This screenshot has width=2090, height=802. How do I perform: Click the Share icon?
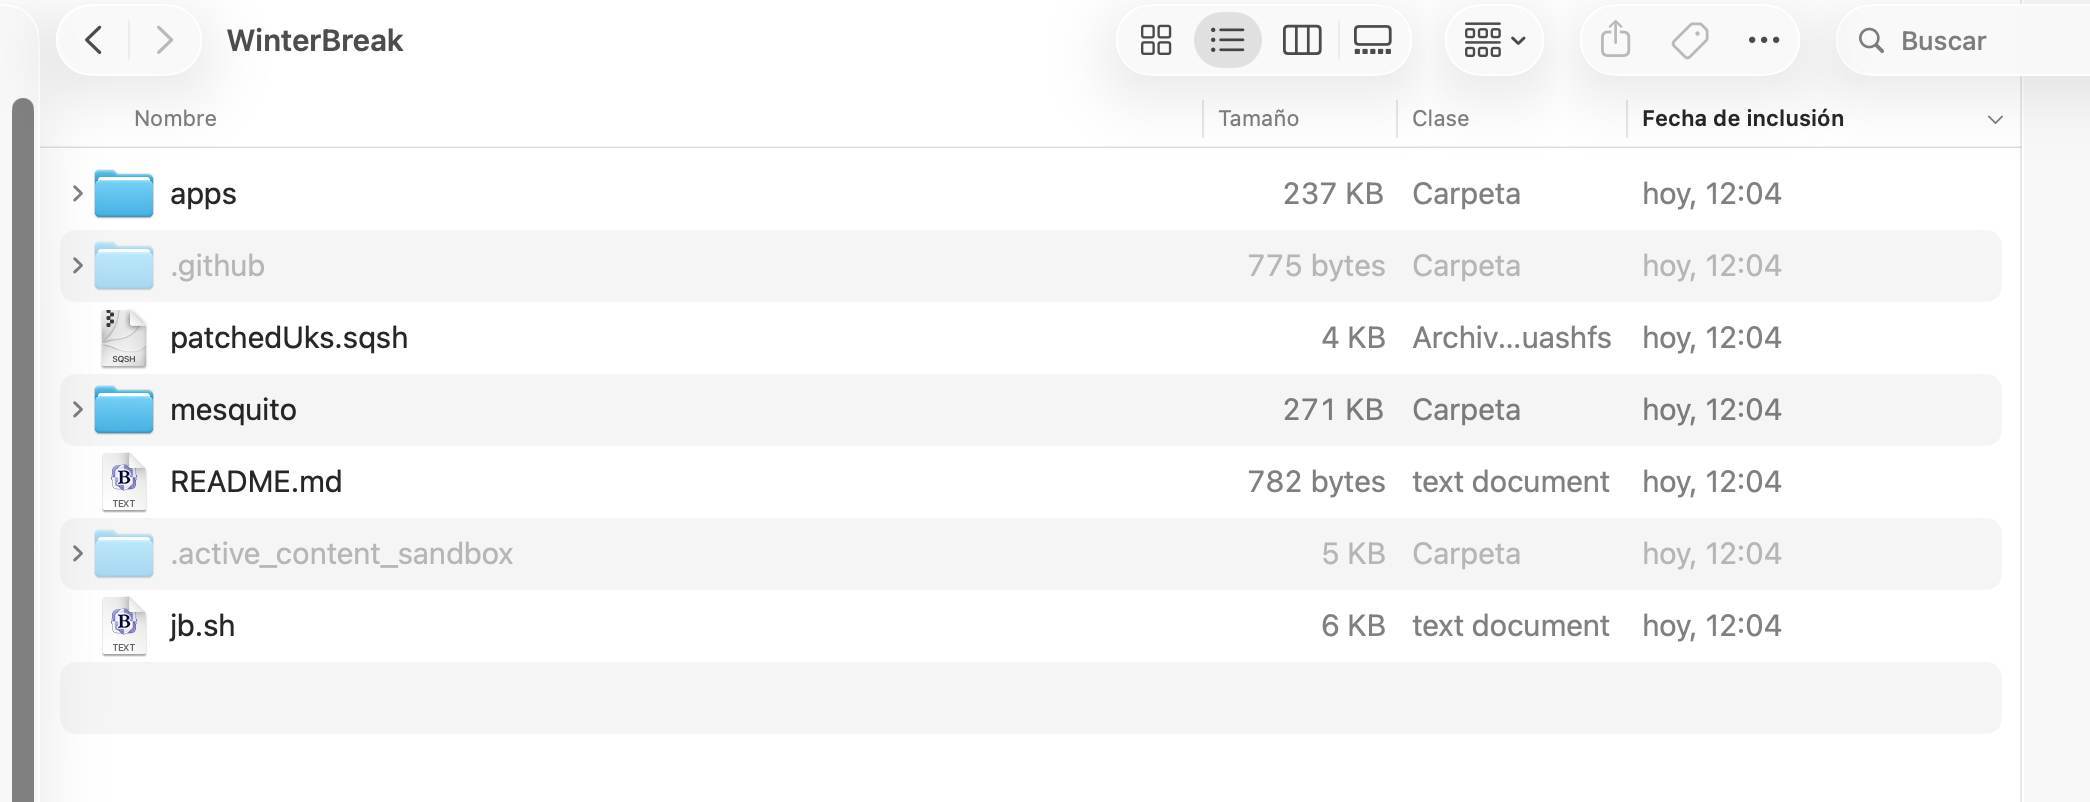tap(1615, 40)
